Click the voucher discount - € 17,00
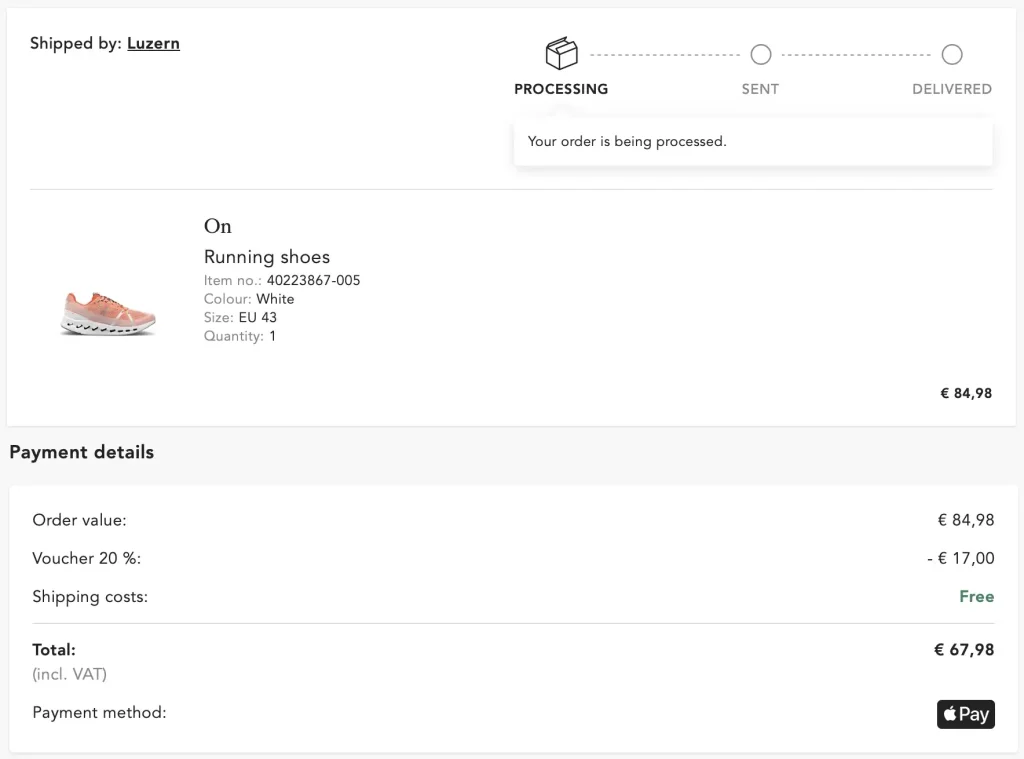Screen dimensions: 1024x759 [x=961, y=558]
